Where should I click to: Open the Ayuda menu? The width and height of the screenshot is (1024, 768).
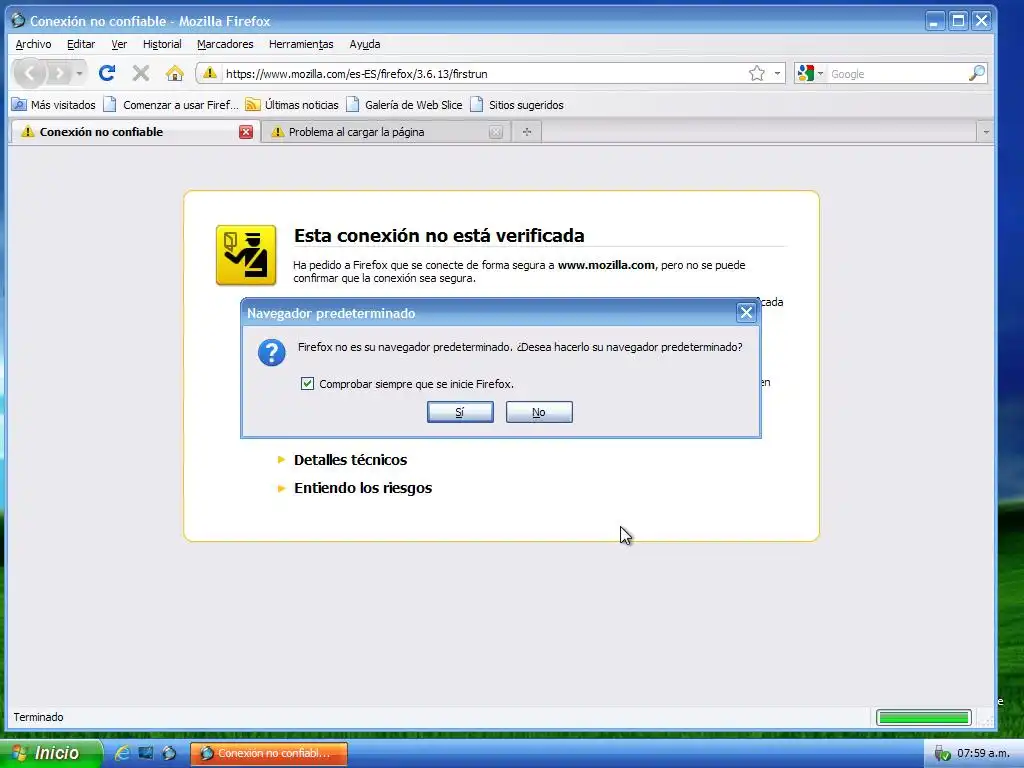click(x=364, y=44)
